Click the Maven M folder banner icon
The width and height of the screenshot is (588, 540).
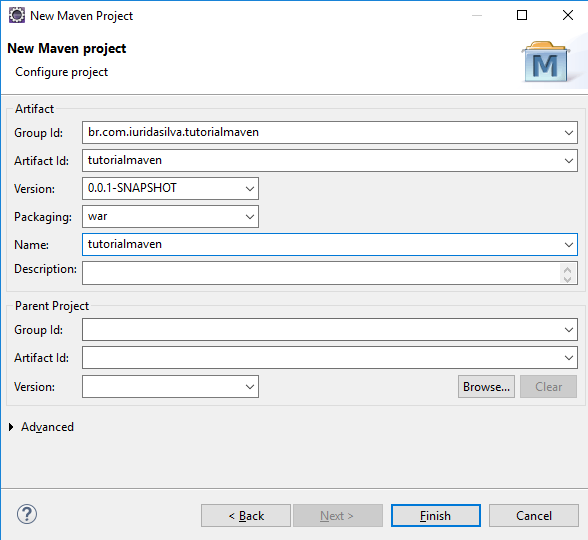coord(546,62)
